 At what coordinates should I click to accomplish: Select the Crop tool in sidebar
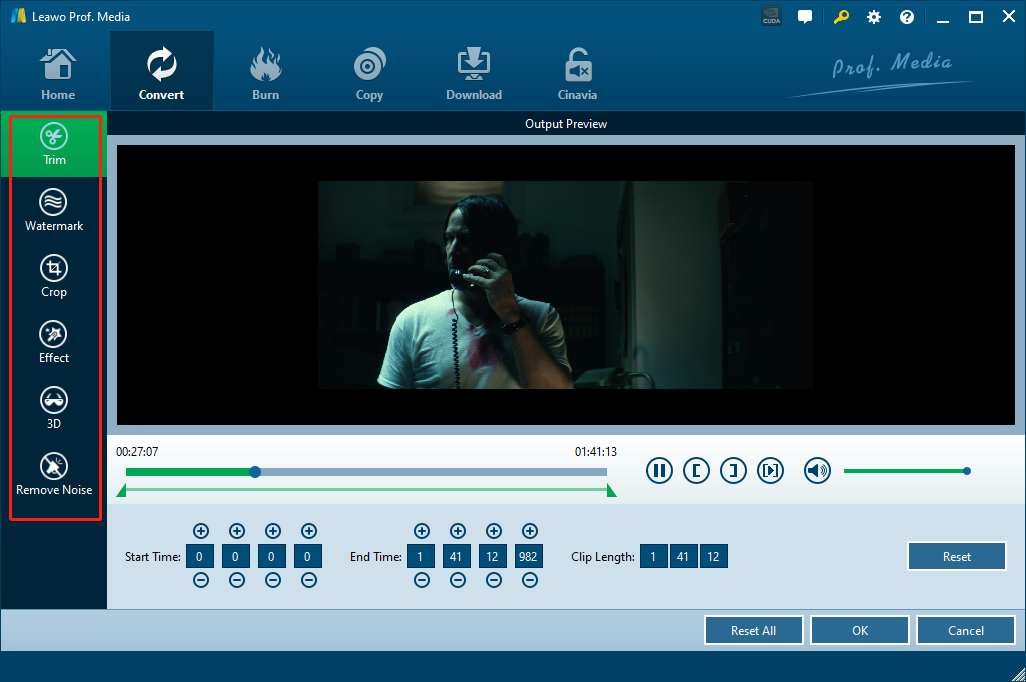54,277
